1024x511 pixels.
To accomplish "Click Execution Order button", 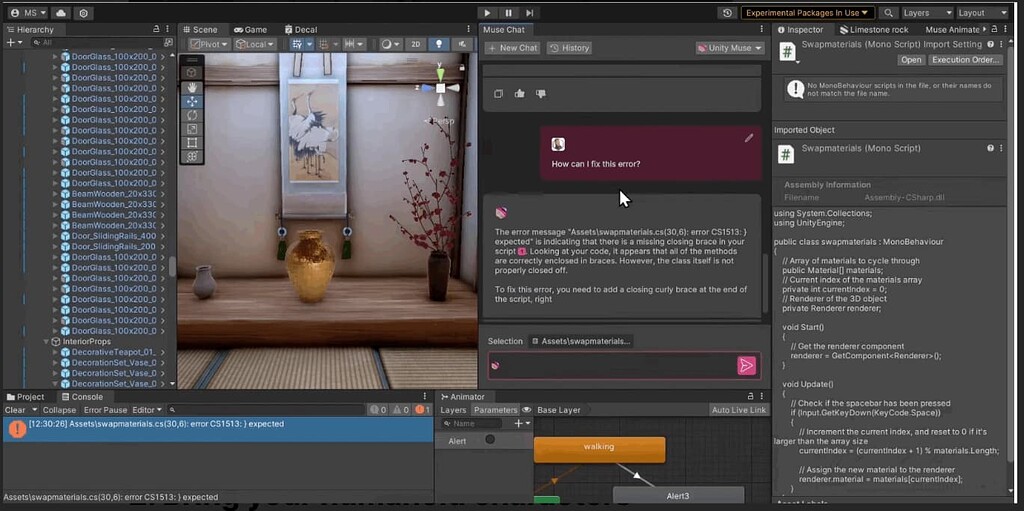I will click(x=965, y=59).
